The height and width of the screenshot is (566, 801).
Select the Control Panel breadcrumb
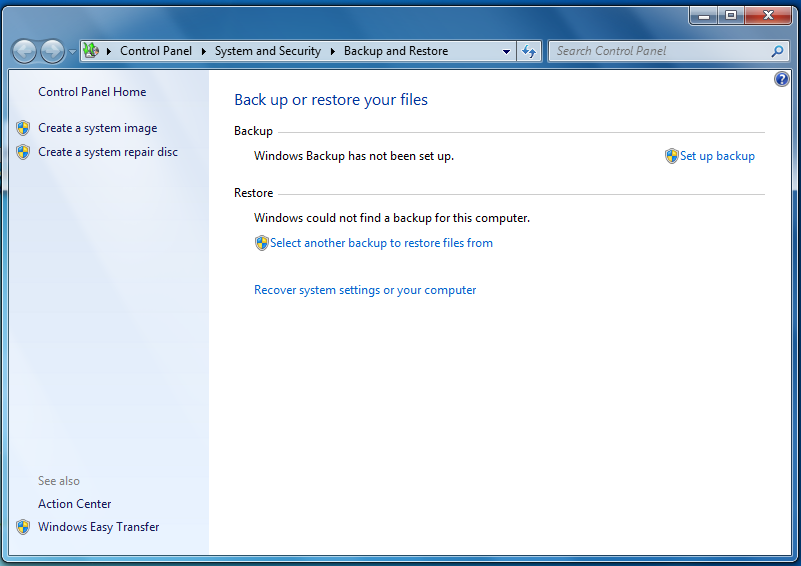click(x=156, y=51)
